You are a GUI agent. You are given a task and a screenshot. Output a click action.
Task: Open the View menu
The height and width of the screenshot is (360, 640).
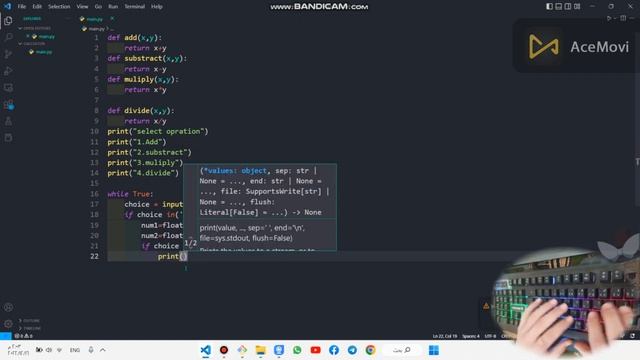82,7
